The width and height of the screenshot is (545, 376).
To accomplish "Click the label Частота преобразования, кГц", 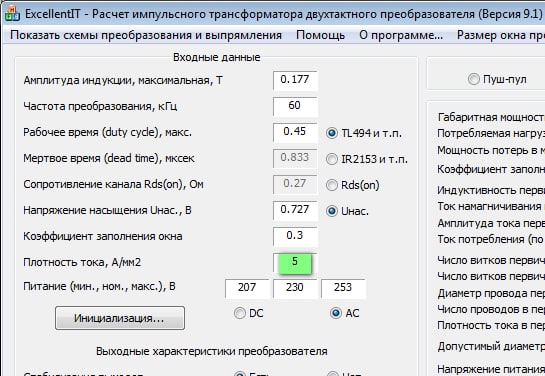I will click(x=100, y=106).
